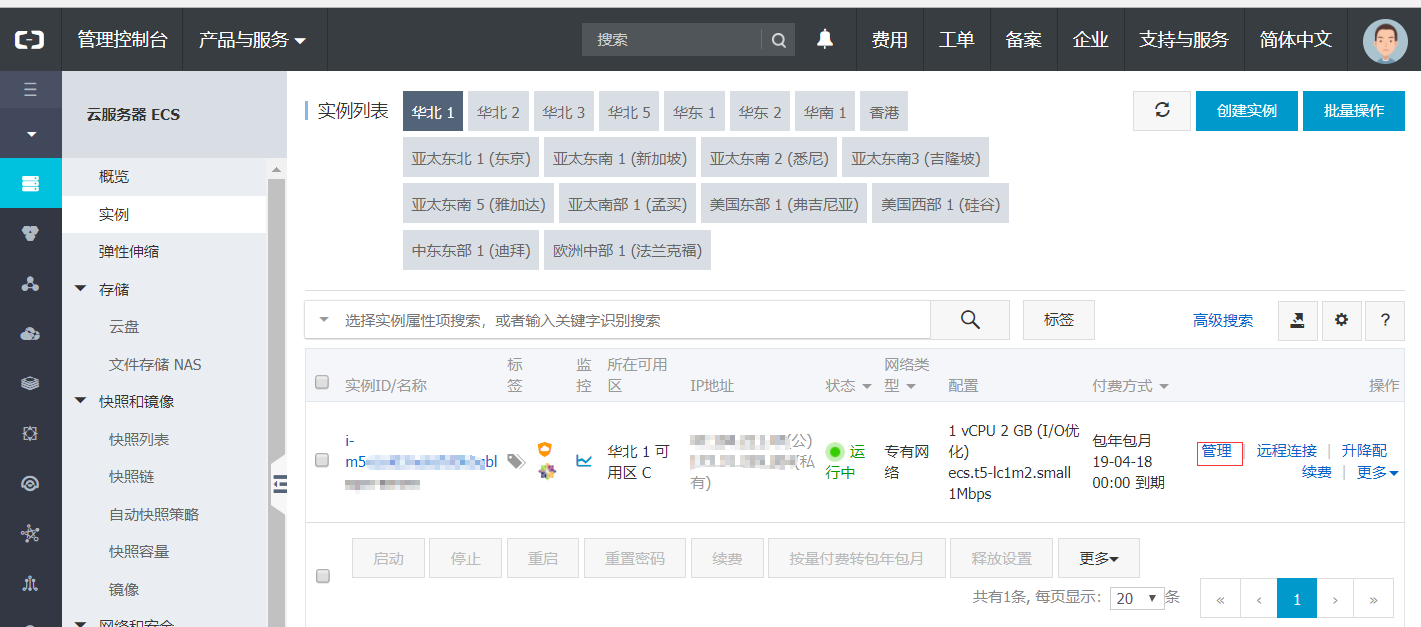Viewport: 1421px width, 627px height.
Task: Open 云盘 under 存储
Action: tap(124, 327)
